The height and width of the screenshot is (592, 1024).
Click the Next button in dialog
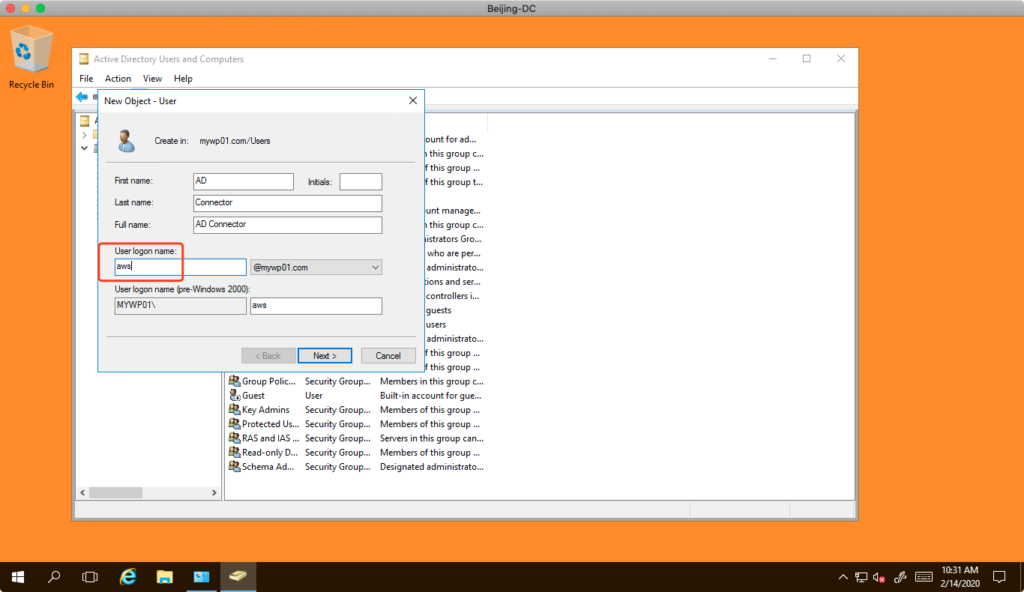pyautogui.click(x=325, y=356)
